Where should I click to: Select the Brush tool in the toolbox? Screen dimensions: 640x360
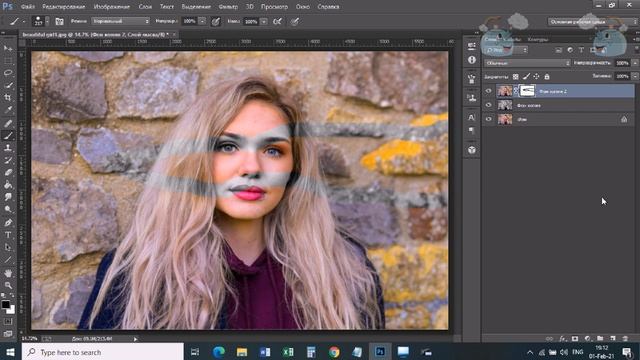point(8,136)
